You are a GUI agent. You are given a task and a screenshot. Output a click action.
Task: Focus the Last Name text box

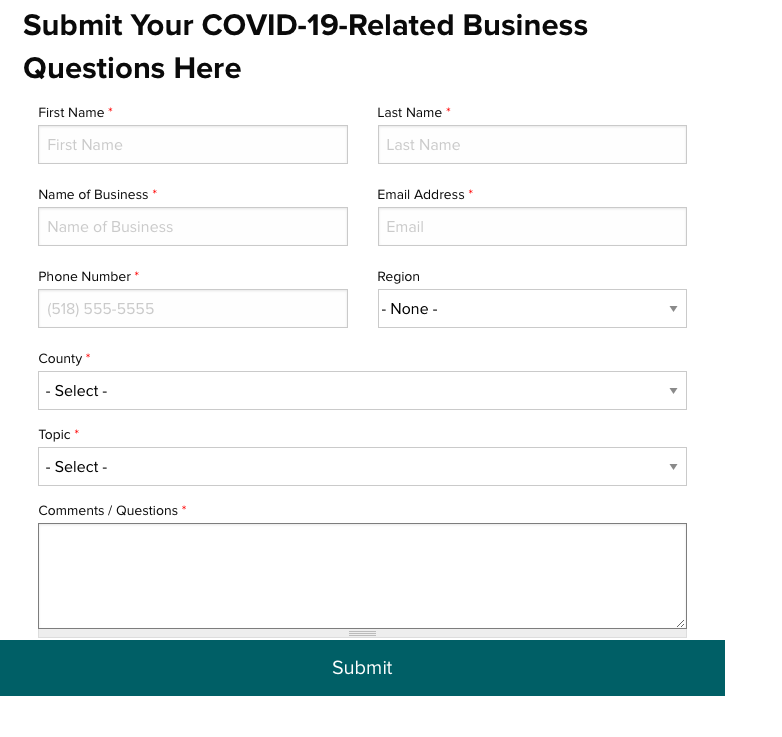531,145
